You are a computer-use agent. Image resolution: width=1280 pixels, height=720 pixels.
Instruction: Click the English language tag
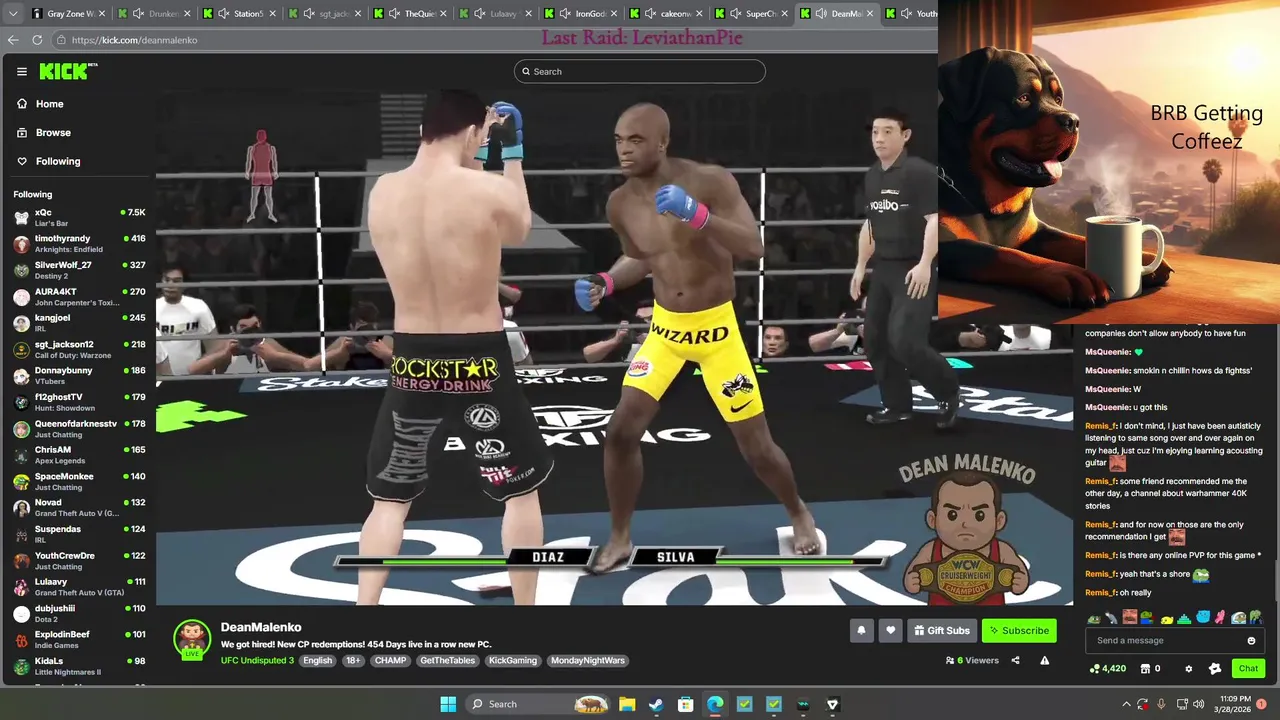click(x=317, y=660)
